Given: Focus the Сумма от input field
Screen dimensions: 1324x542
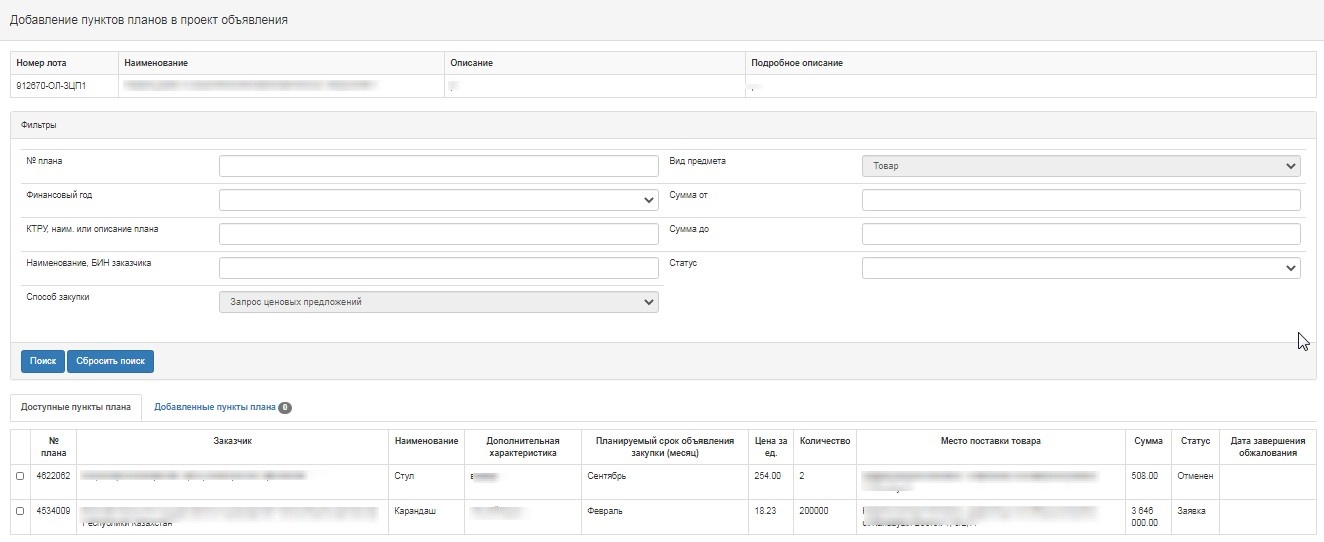Looking at the screenshot, I should pos(1081,200).
